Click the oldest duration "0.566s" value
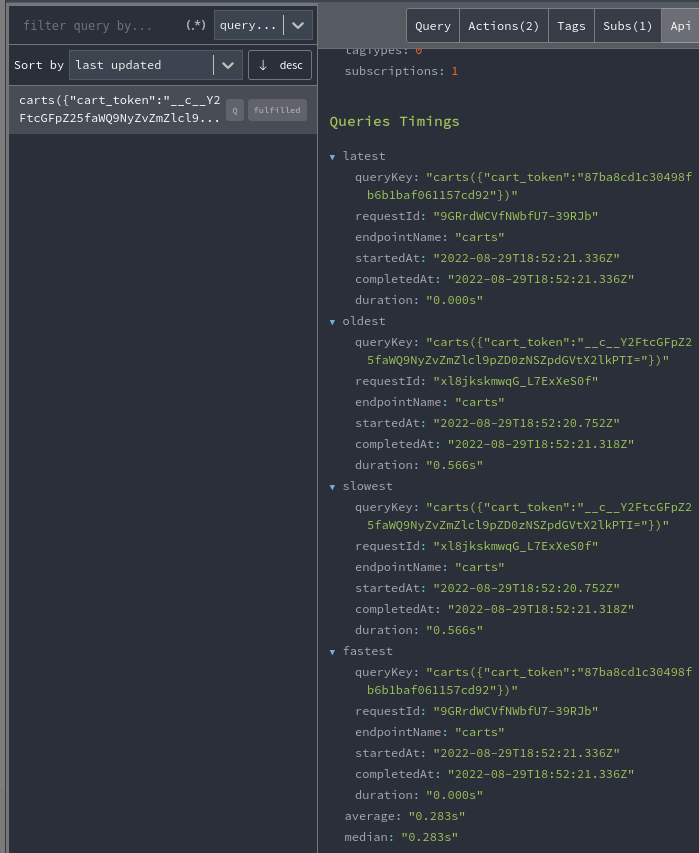The width and height of the screenshot is (699, 853). pyautogui.click(x=454, y=465)
